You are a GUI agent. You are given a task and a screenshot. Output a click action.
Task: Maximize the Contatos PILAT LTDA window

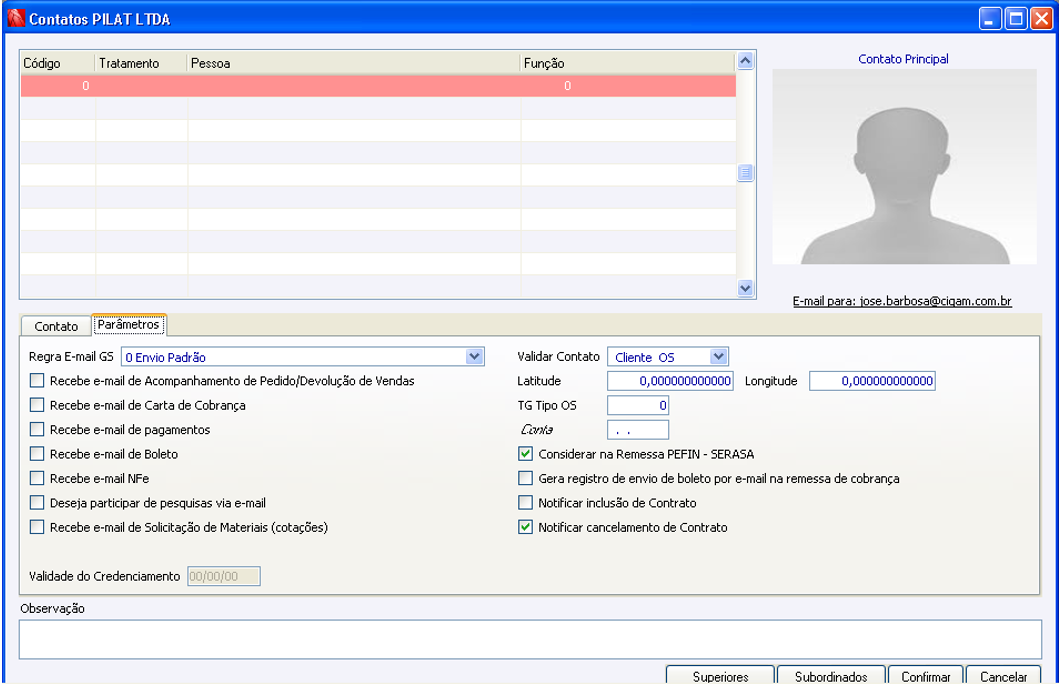tap(1016, 18)
